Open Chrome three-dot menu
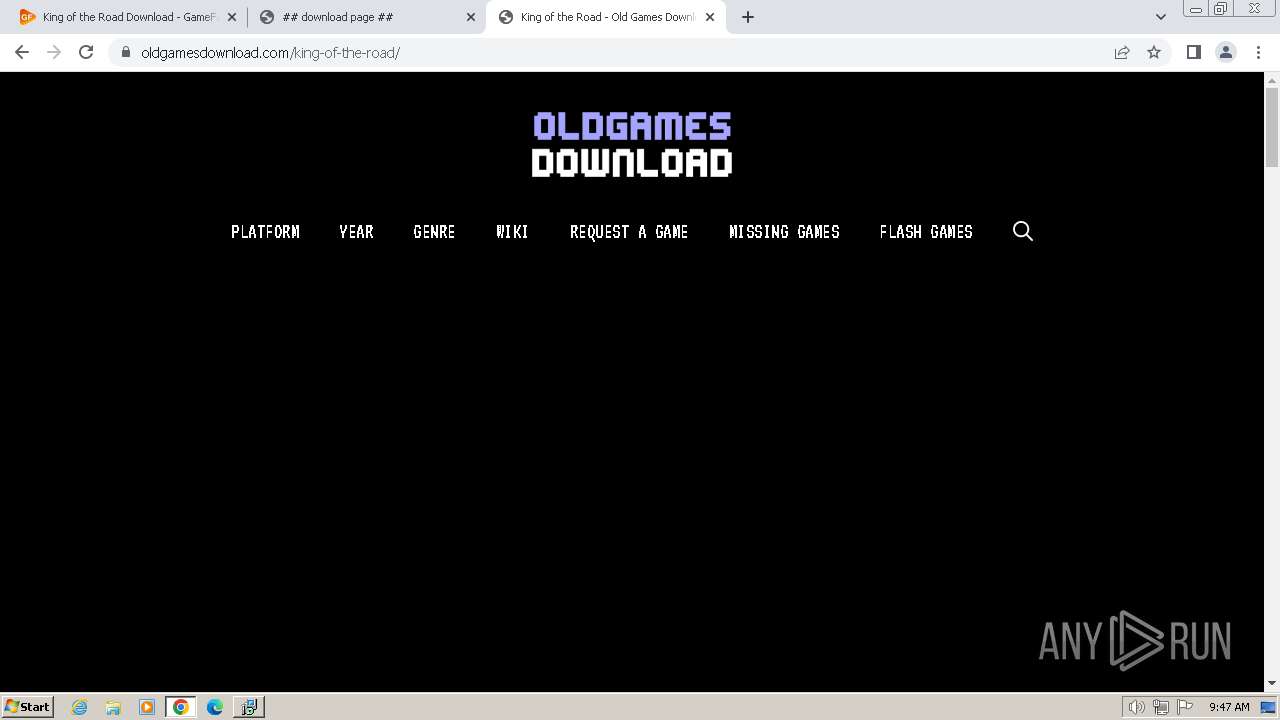1280x720 pixels. pyautogui.click(x=1258, y=52)
